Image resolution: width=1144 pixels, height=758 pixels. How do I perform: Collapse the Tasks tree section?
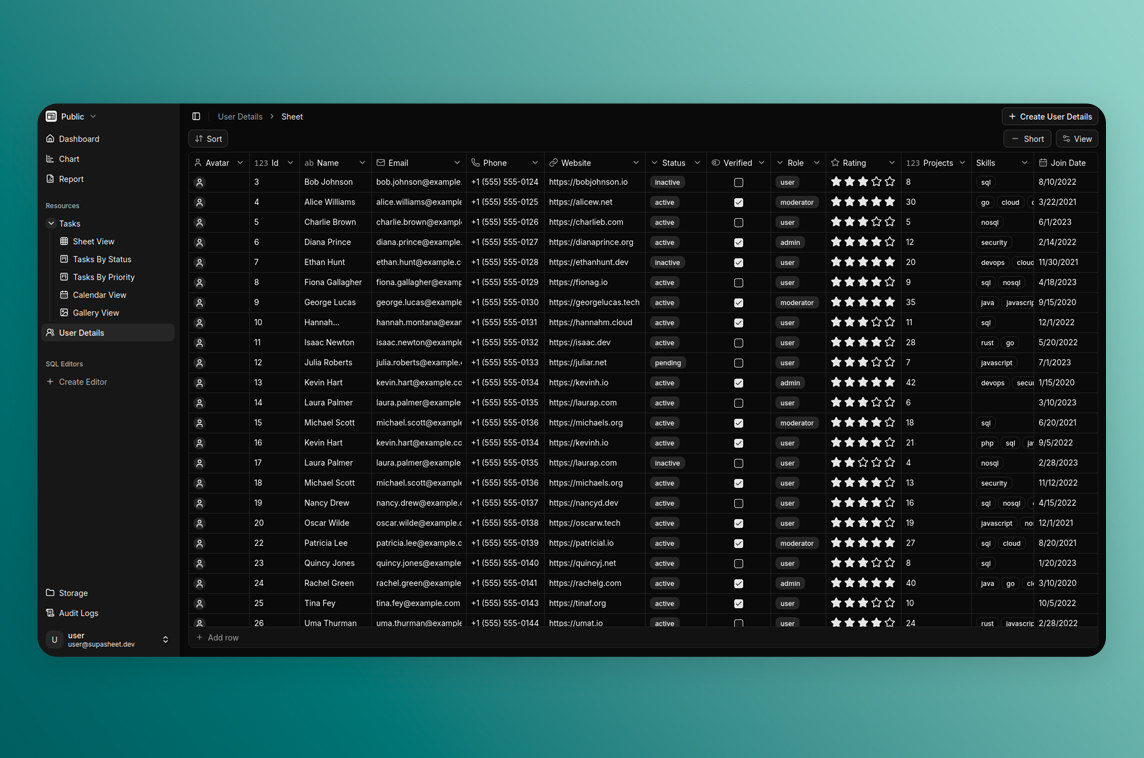point(51,224)
